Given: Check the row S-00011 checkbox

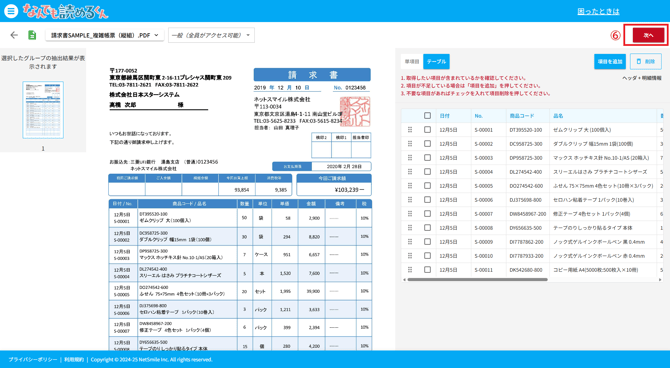Looking at the screenshot, I should 427,270.
